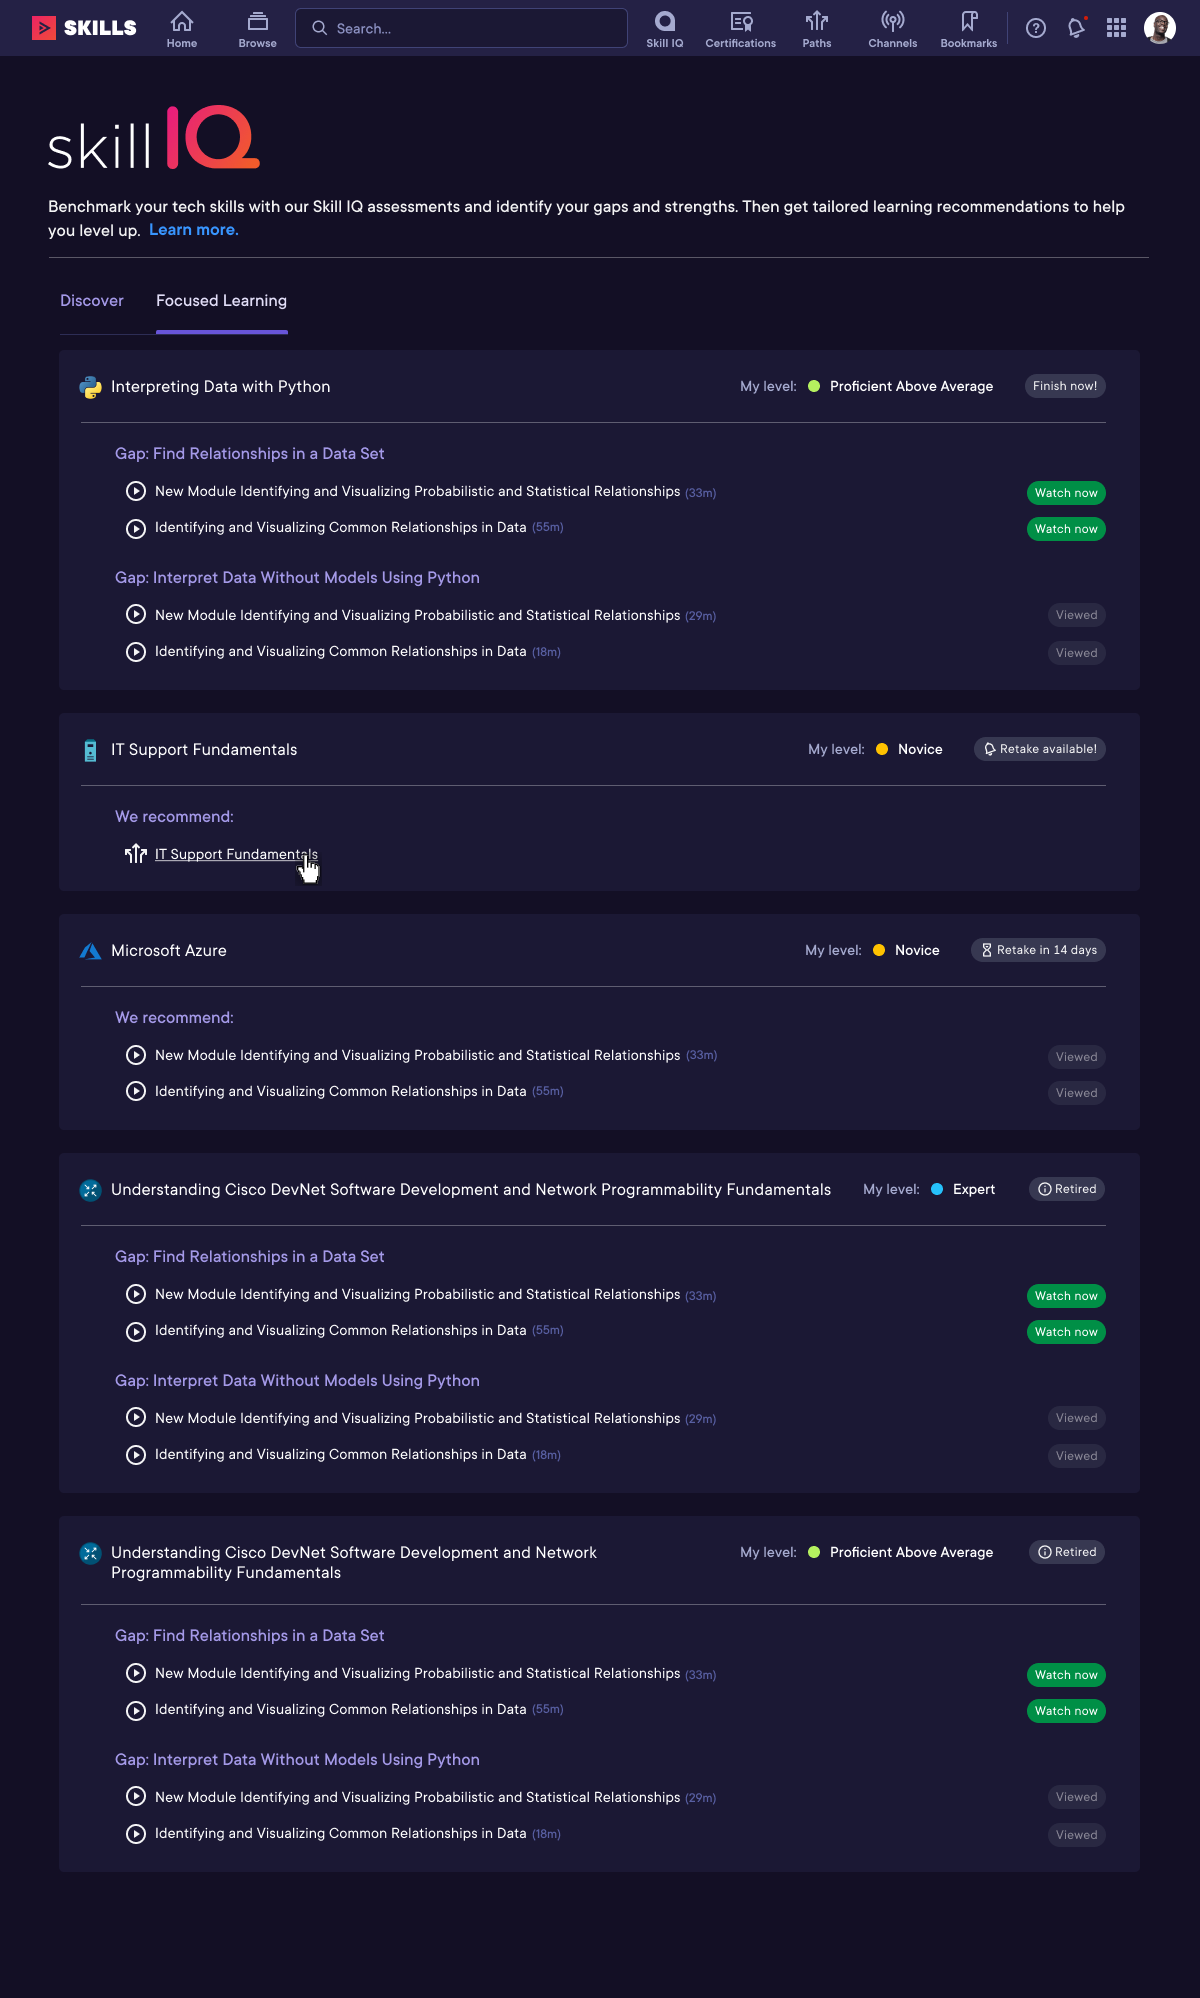The width and height of the screenshot is (1200, 1998).
Task: Click inside the Search field
Action: [461, 28]
